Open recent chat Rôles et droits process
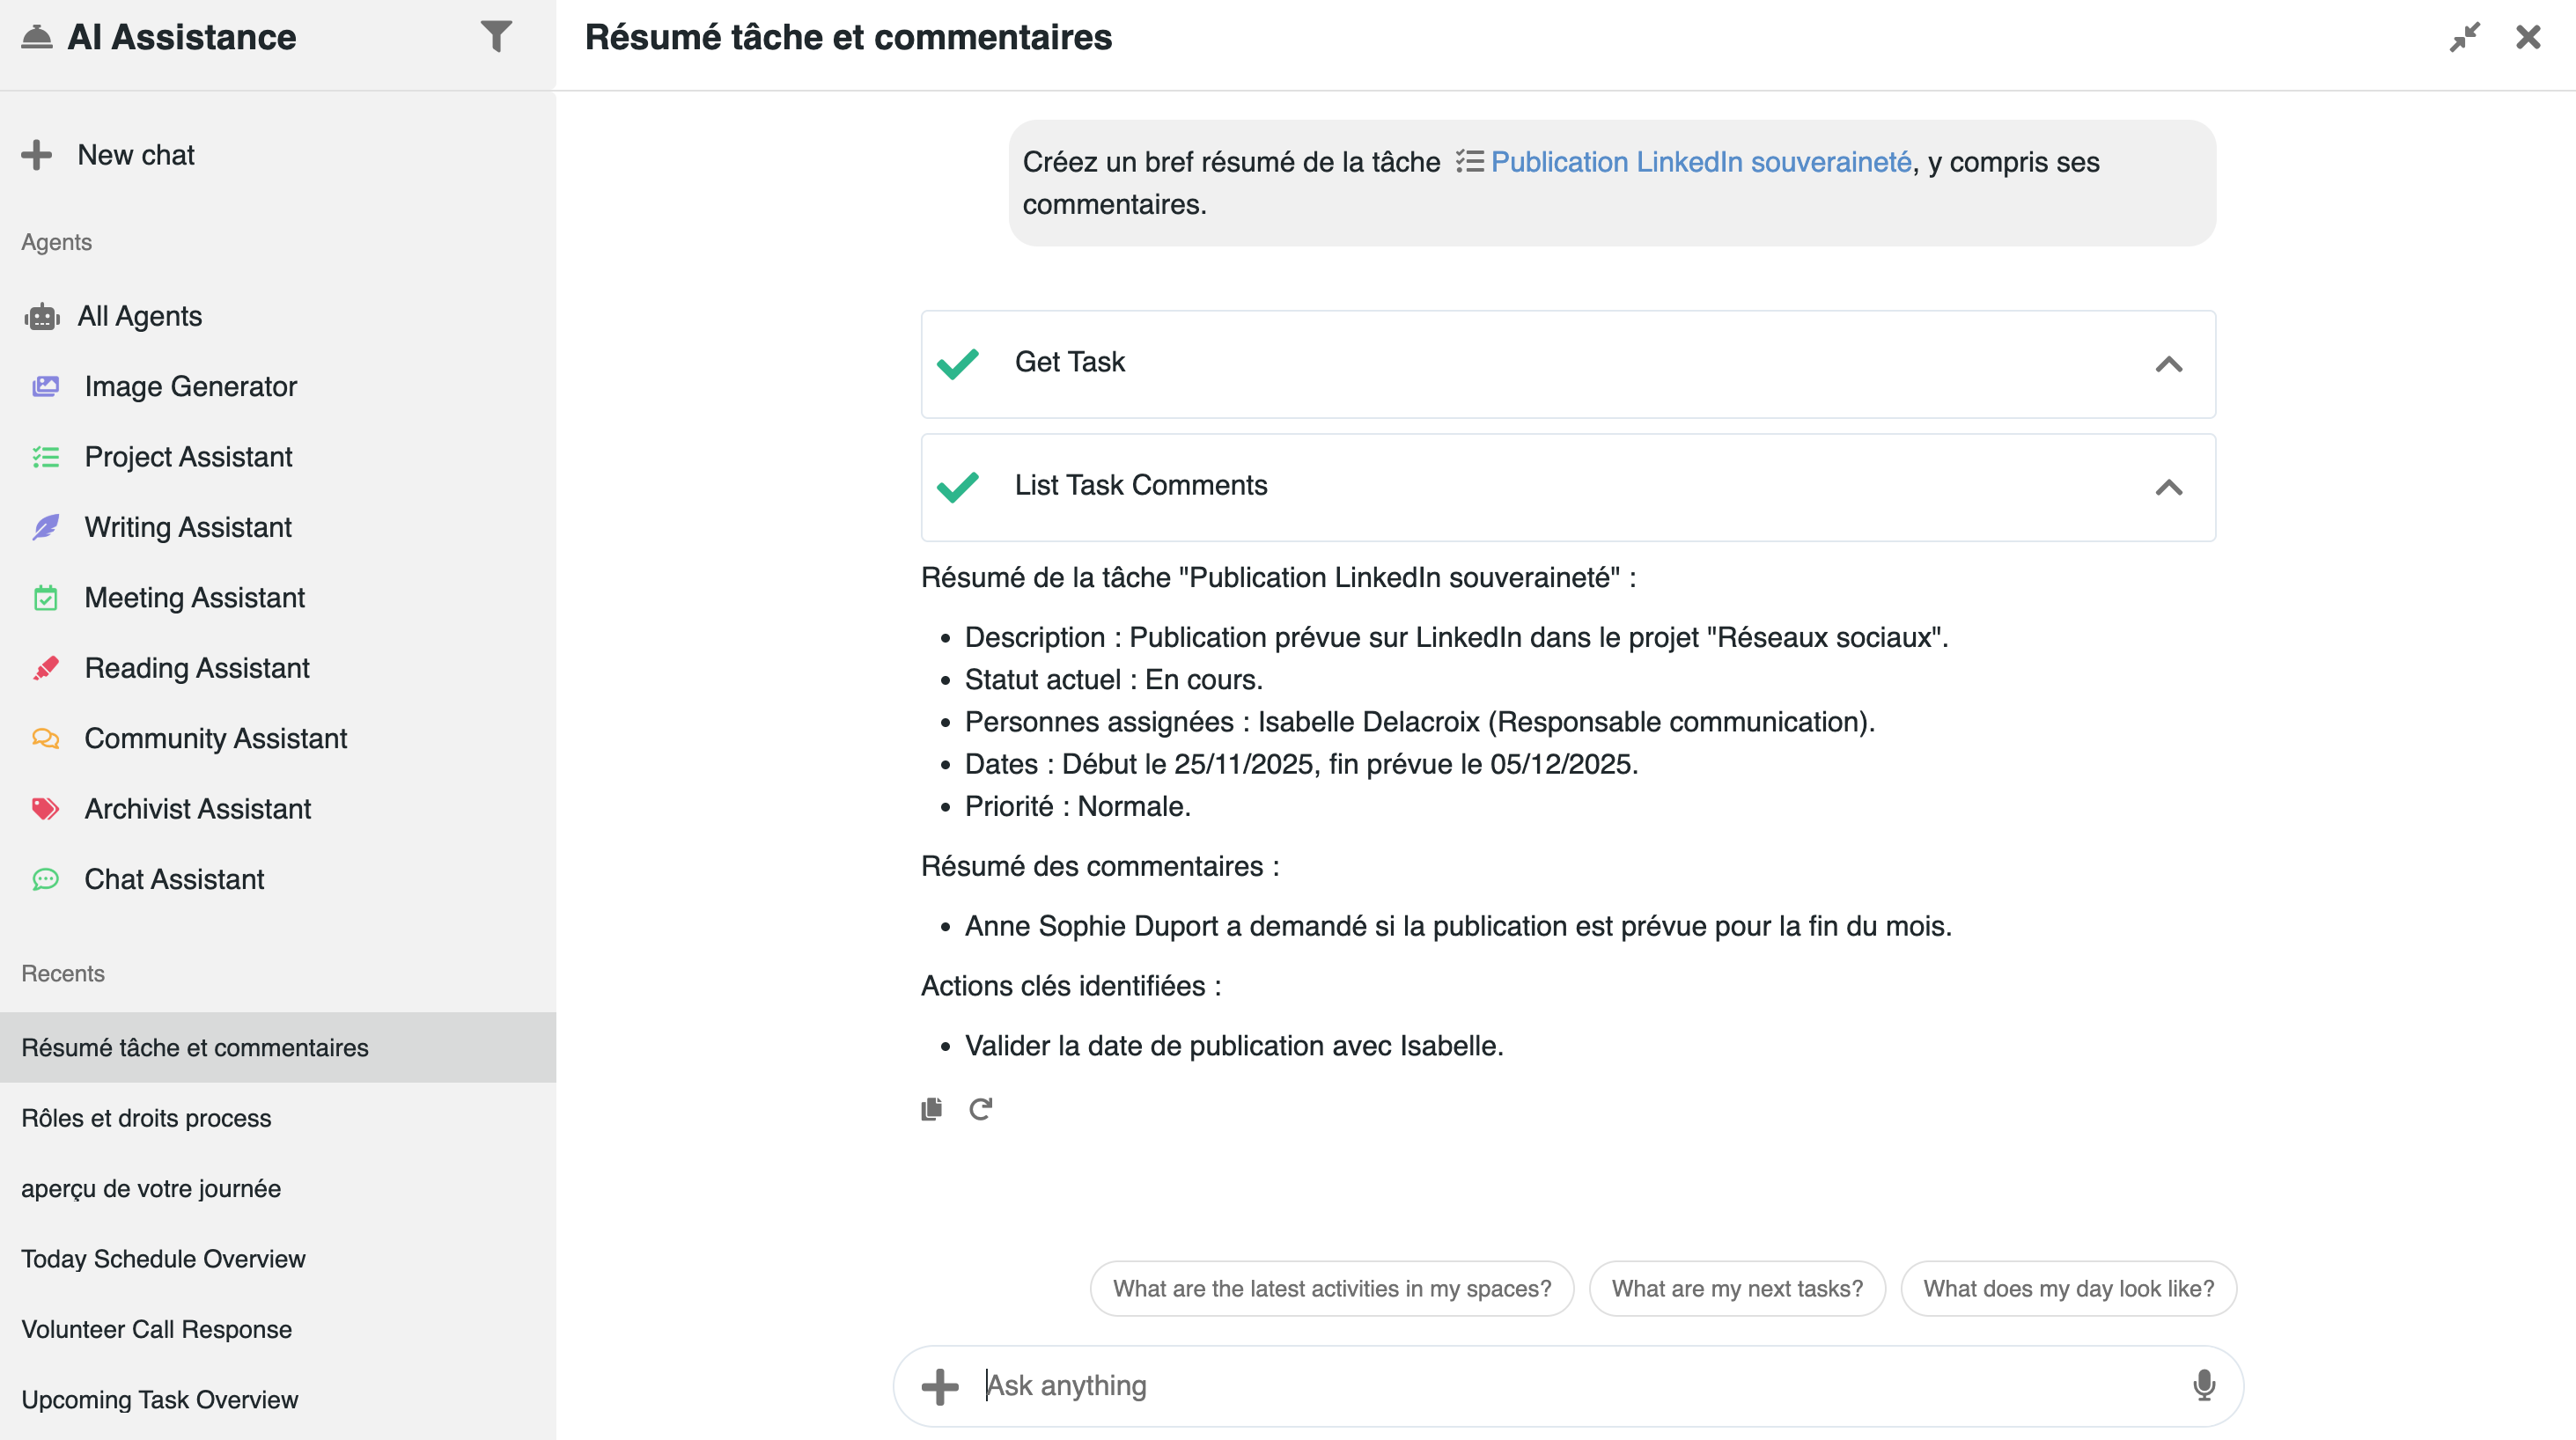The width and height of the screenshot is (2576, 1440). tap(146, 1118)
